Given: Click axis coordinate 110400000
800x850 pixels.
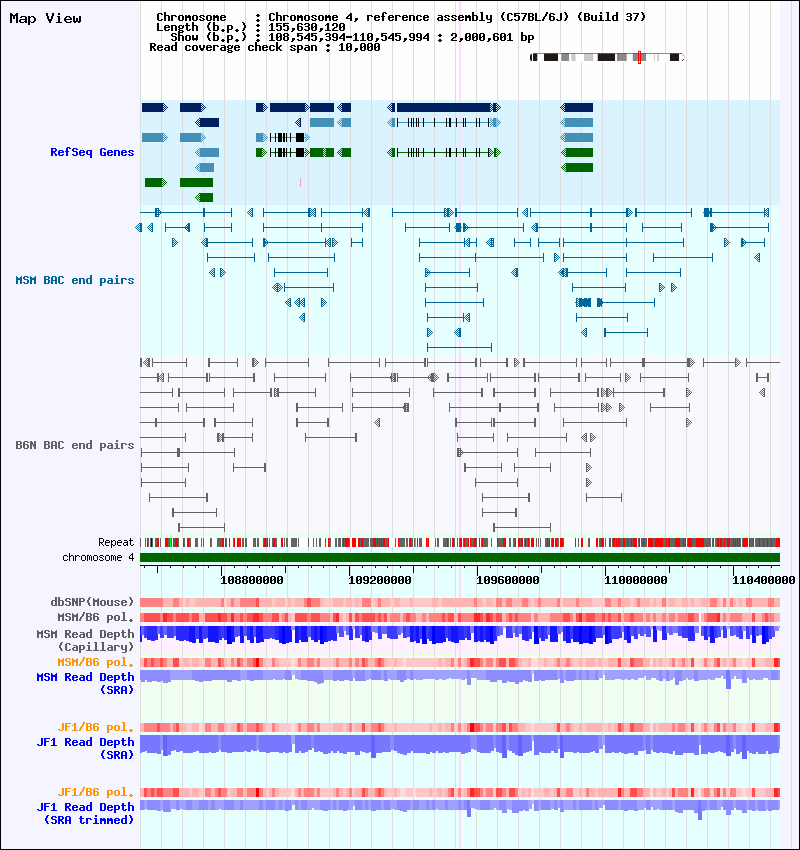Looking at the screenshot, I should click(x=764, y=580).
